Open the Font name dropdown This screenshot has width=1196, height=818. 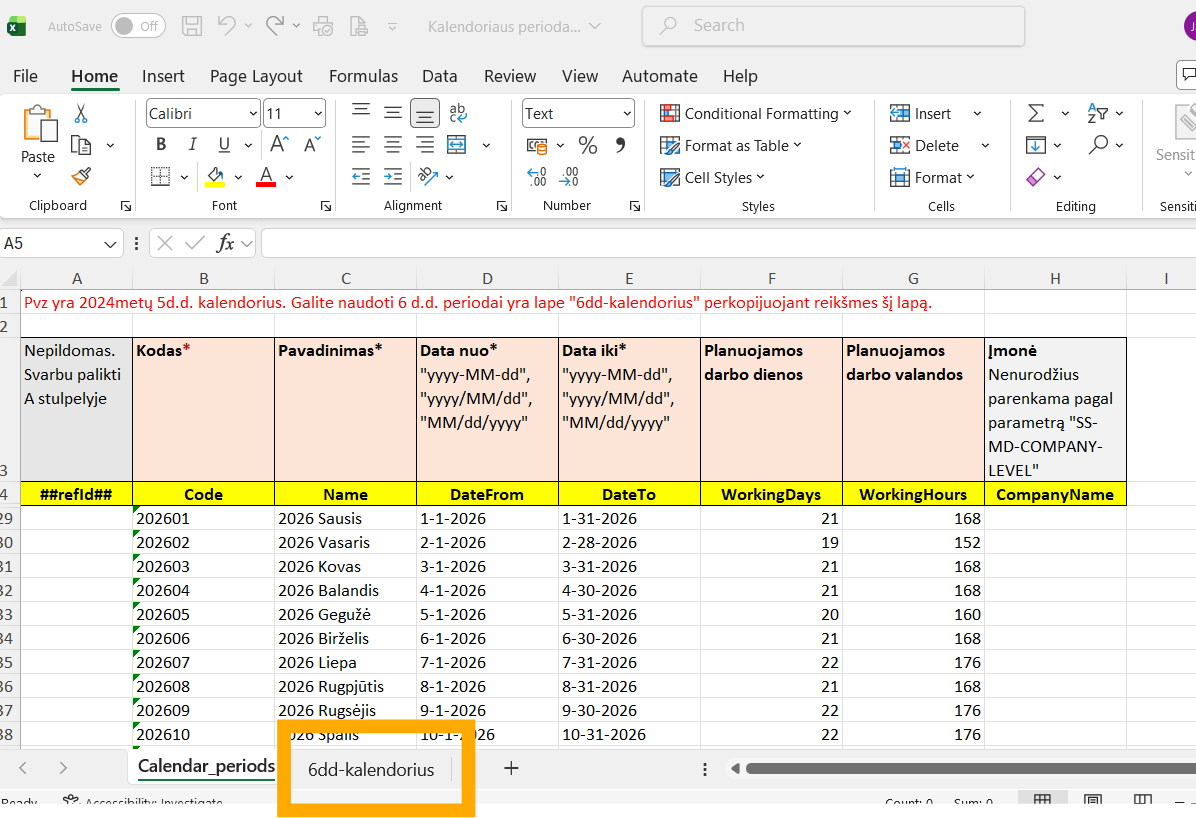click(254, 114)
